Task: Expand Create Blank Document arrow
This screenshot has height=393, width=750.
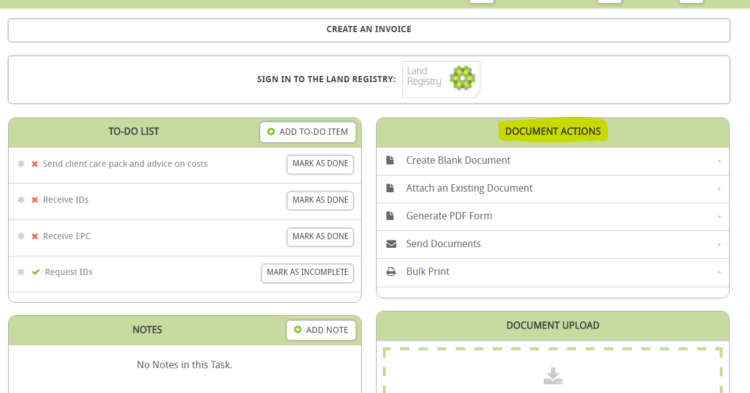Action: point(719,161)
